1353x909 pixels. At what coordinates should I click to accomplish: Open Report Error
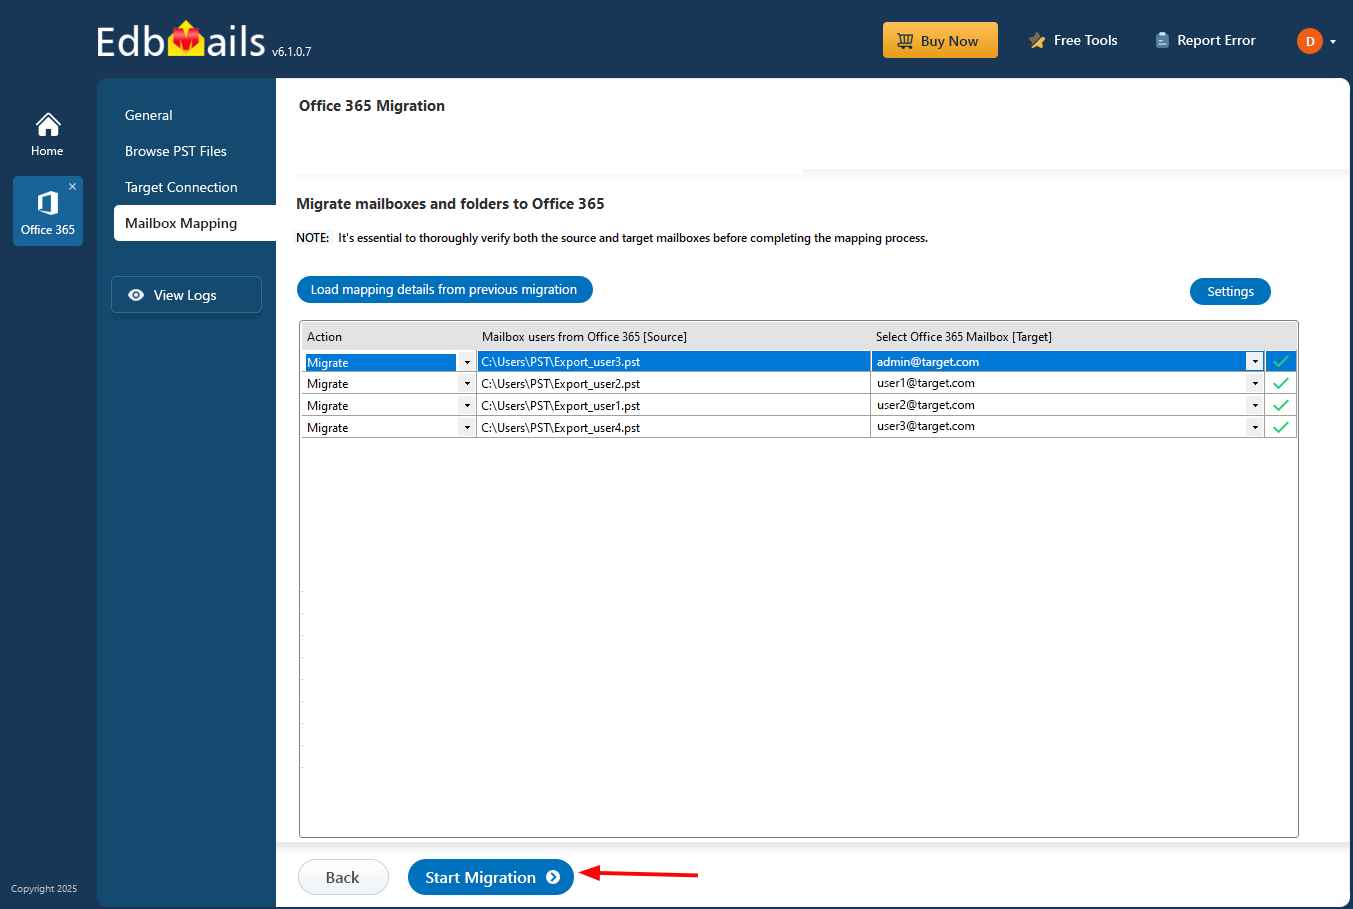coord(1205,40)
